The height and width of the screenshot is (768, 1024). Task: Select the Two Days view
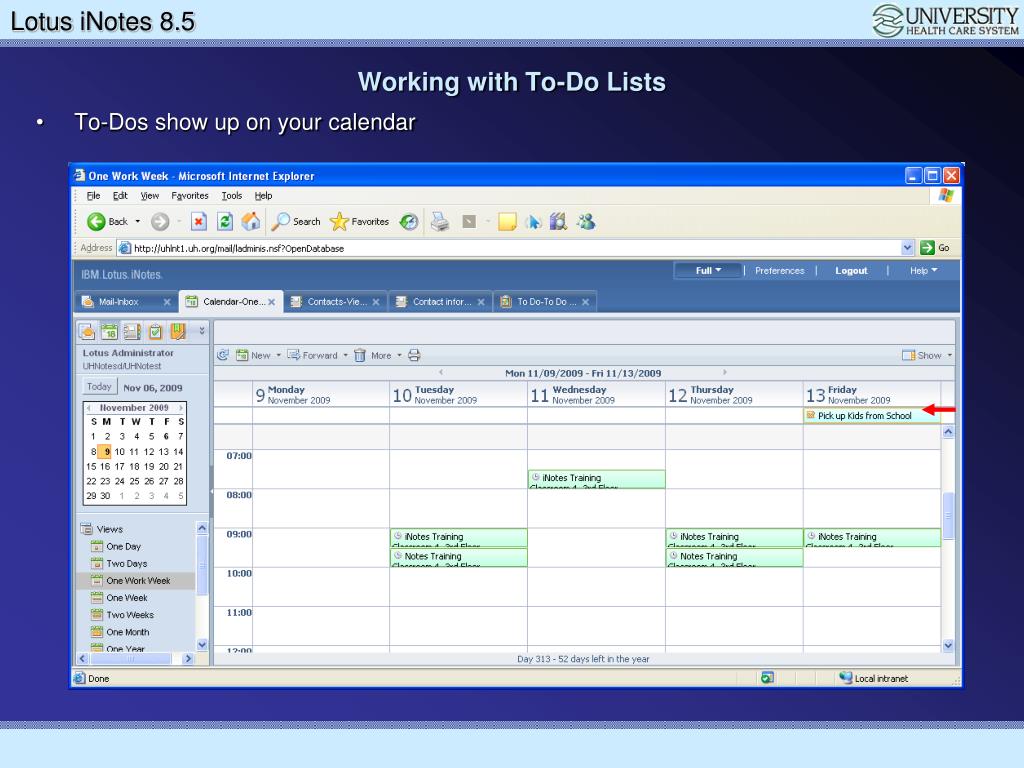[x=127, y=564]
